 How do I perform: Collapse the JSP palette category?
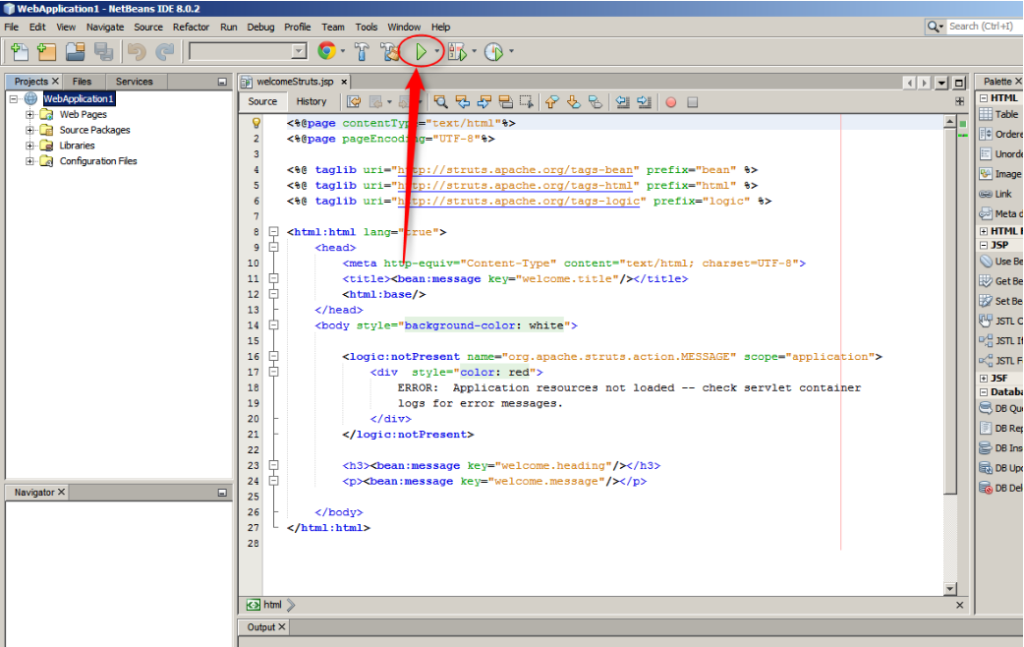(984, 245)
